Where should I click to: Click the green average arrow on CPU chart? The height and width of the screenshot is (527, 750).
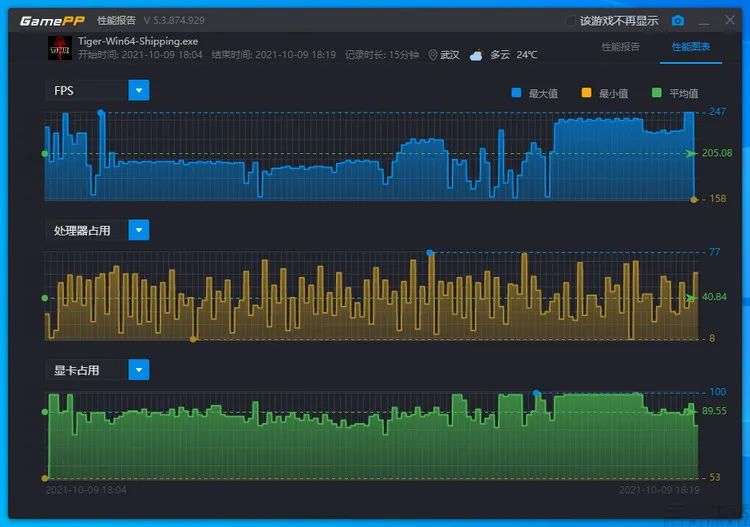click(691, 297)
